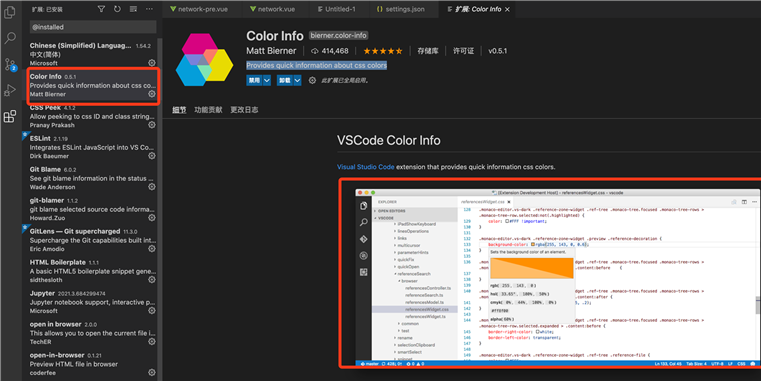Click publisher name Matt Bierner
This screenshot has width=761, height=381.
coord(271,50)
